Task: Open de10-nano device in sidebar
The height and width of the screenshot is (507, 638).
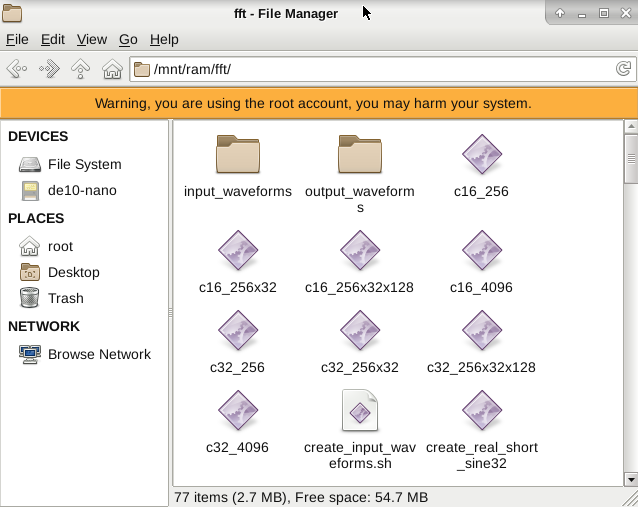Action: pyautogui.click(x=82, y=190)
